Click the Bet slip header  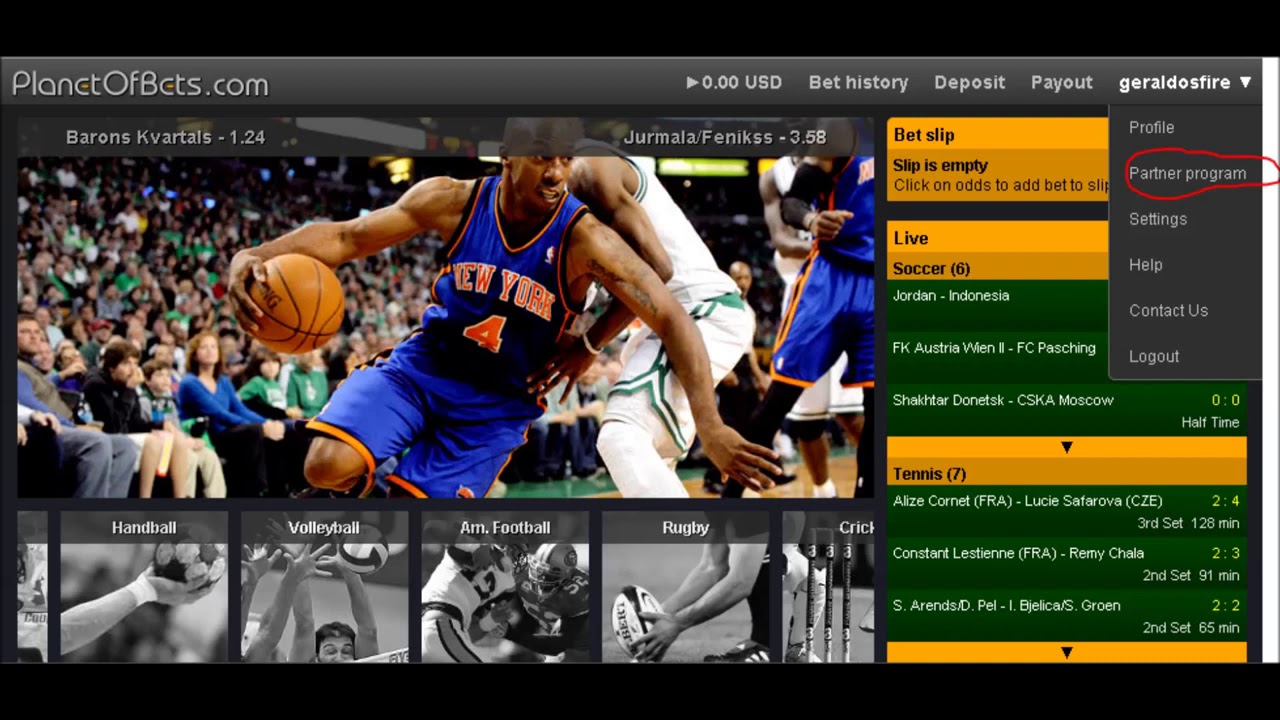coord(998,134)
